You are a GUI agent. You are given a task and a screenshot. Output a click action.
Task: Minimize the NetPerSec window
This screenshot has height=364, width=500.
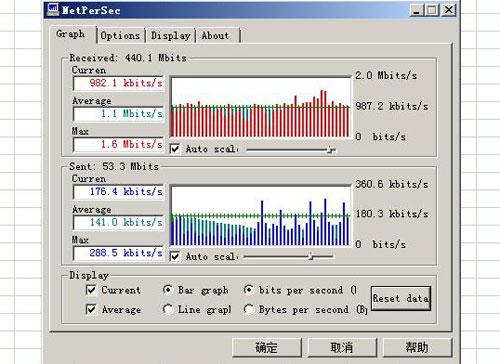coord(416,10)
